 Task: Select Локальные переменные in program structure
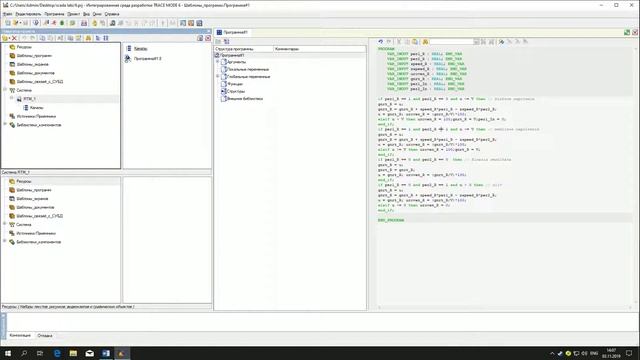point(248,69)
